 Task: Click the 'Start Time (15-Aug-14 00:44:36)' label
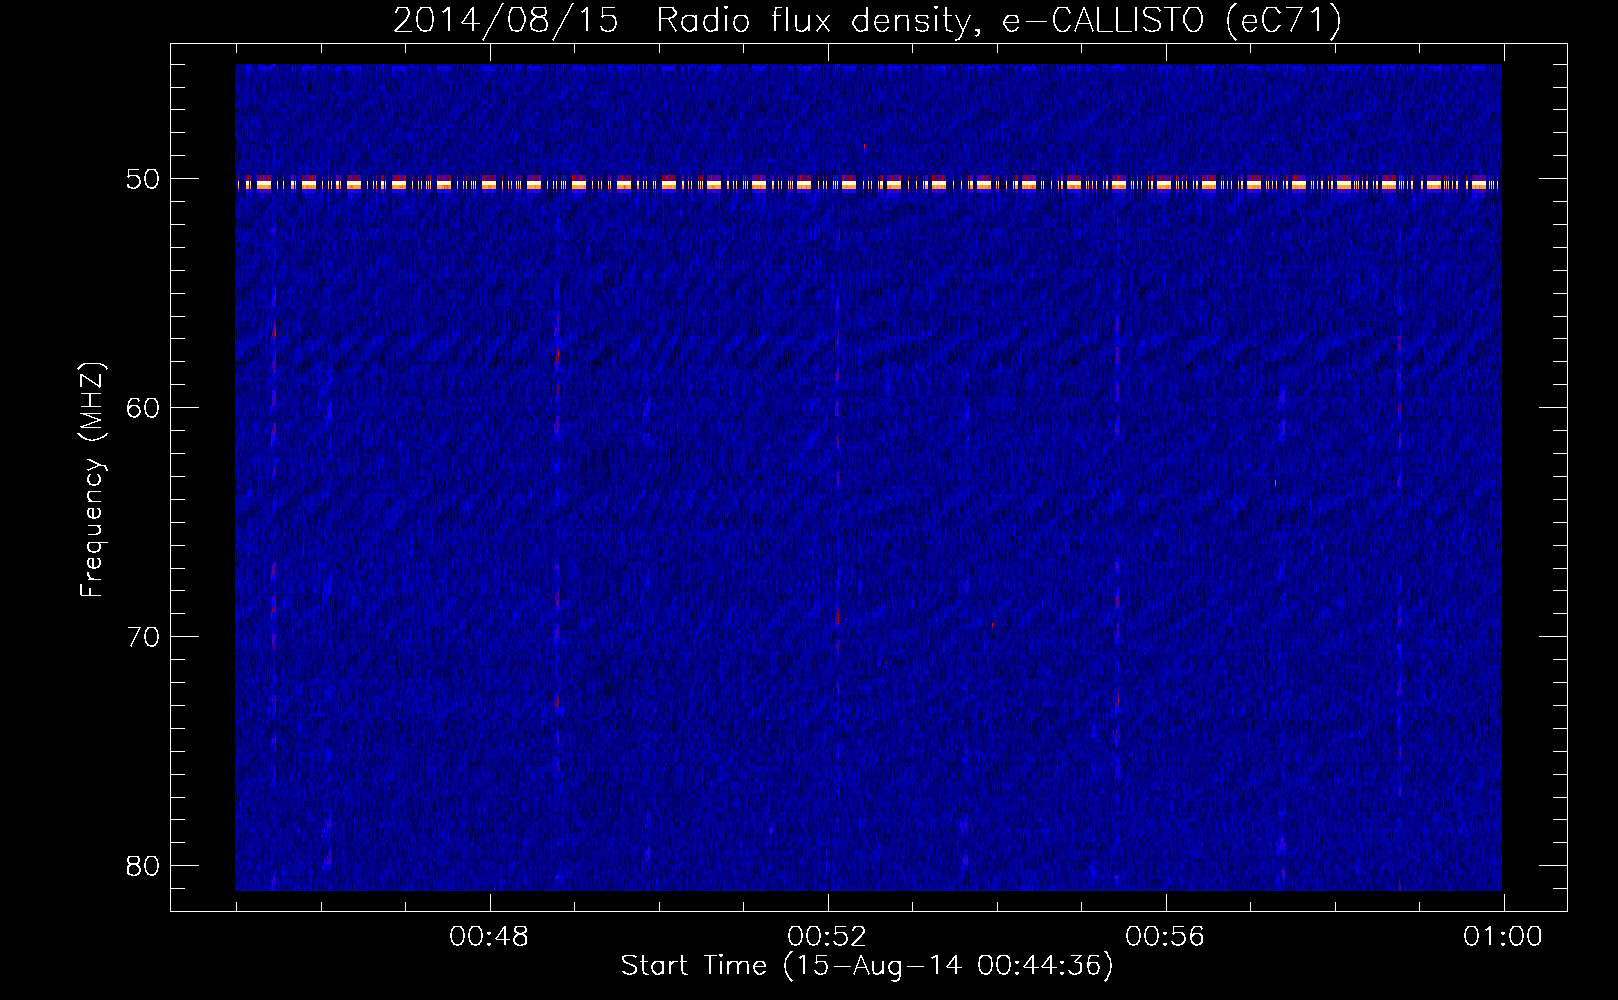(x=867, y=966)
